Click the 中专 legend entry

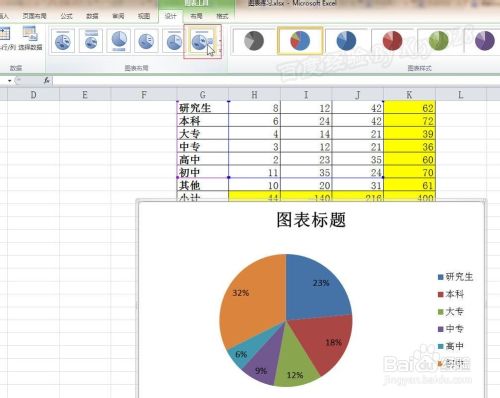coord(451,329)
